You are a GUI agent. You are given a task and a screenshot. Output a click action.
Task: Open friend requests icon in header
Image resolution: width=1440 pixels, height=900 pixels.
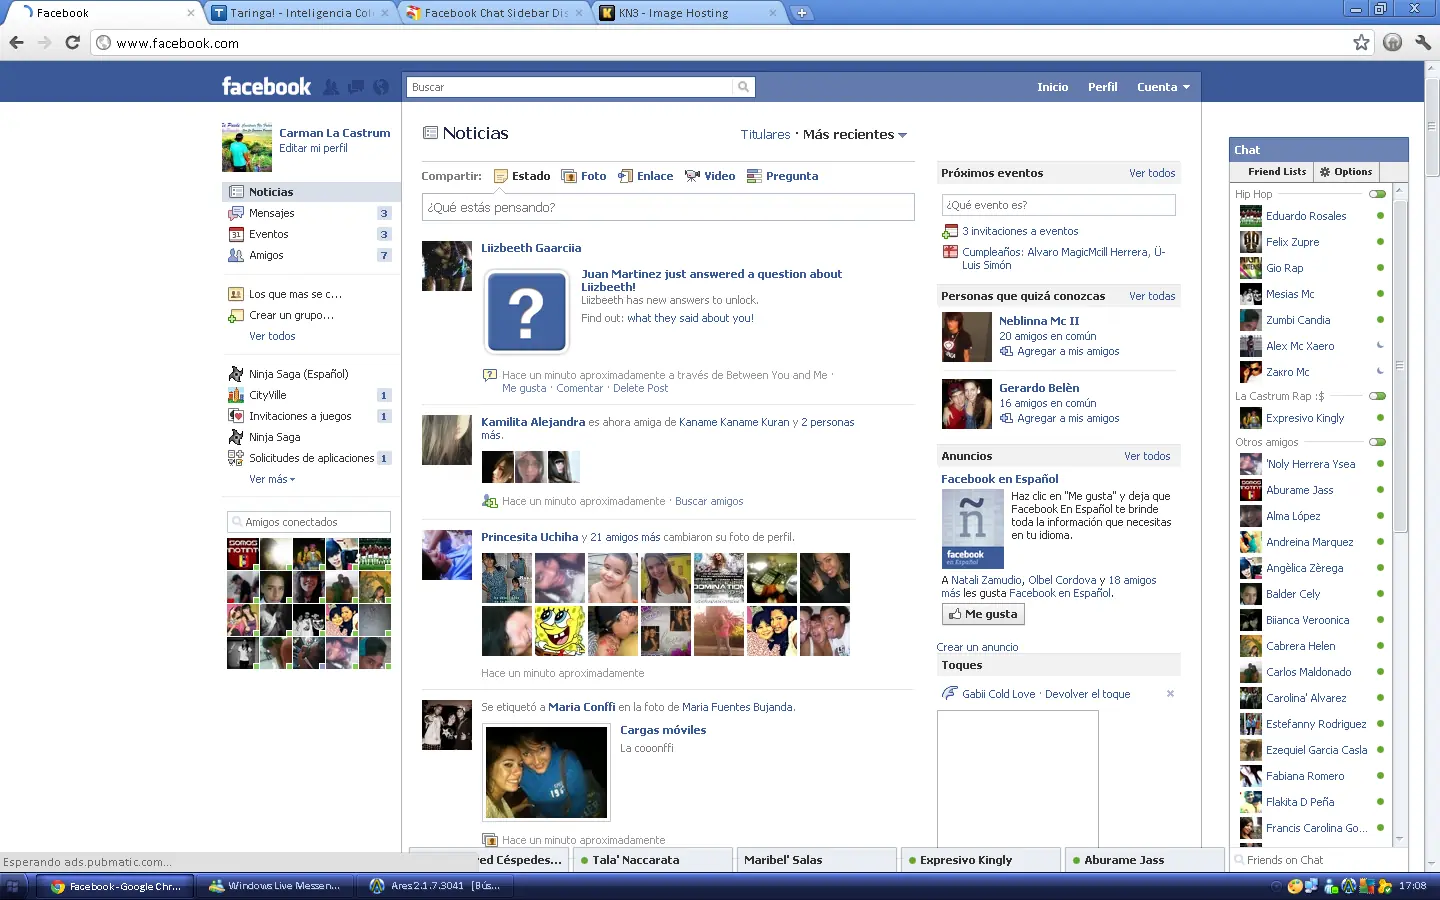(331, 87)
